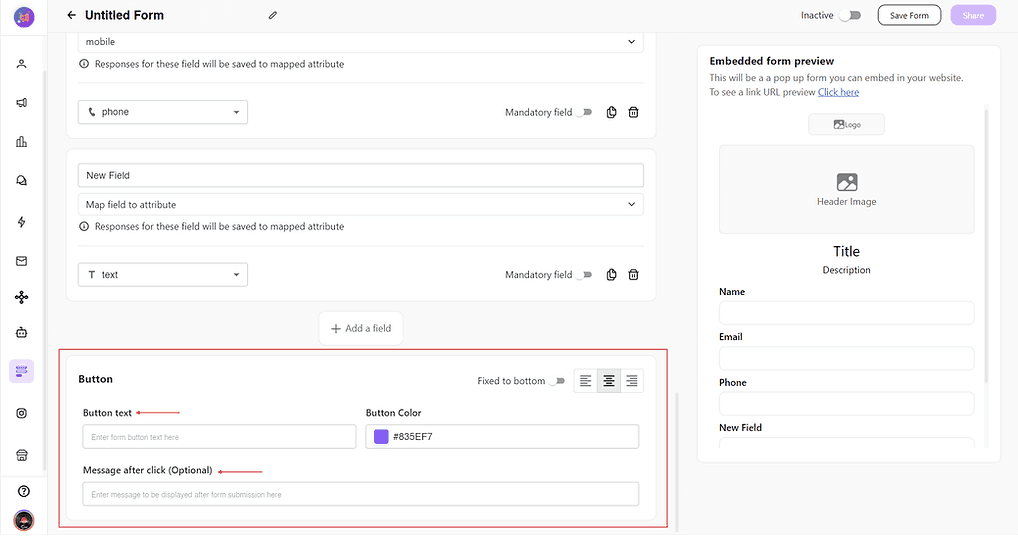Open the purple button color swatch
Image resolution: width=1018 pixels, height=536 pixels.
[x=381, y=437]
